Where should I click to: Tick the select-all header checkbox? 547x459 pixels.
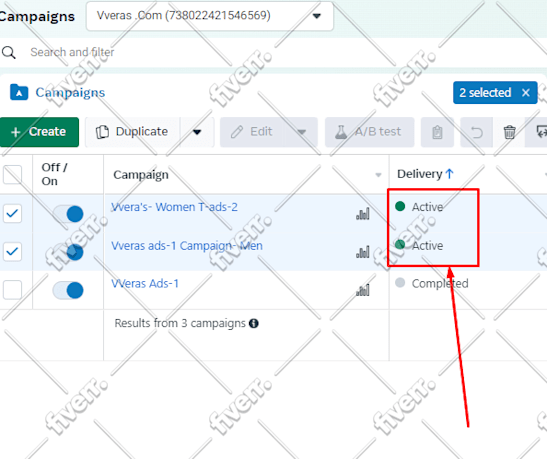(12, 174)
